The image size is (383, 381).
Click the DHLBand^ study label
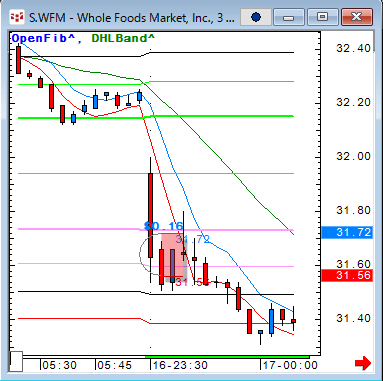(123, 38)
